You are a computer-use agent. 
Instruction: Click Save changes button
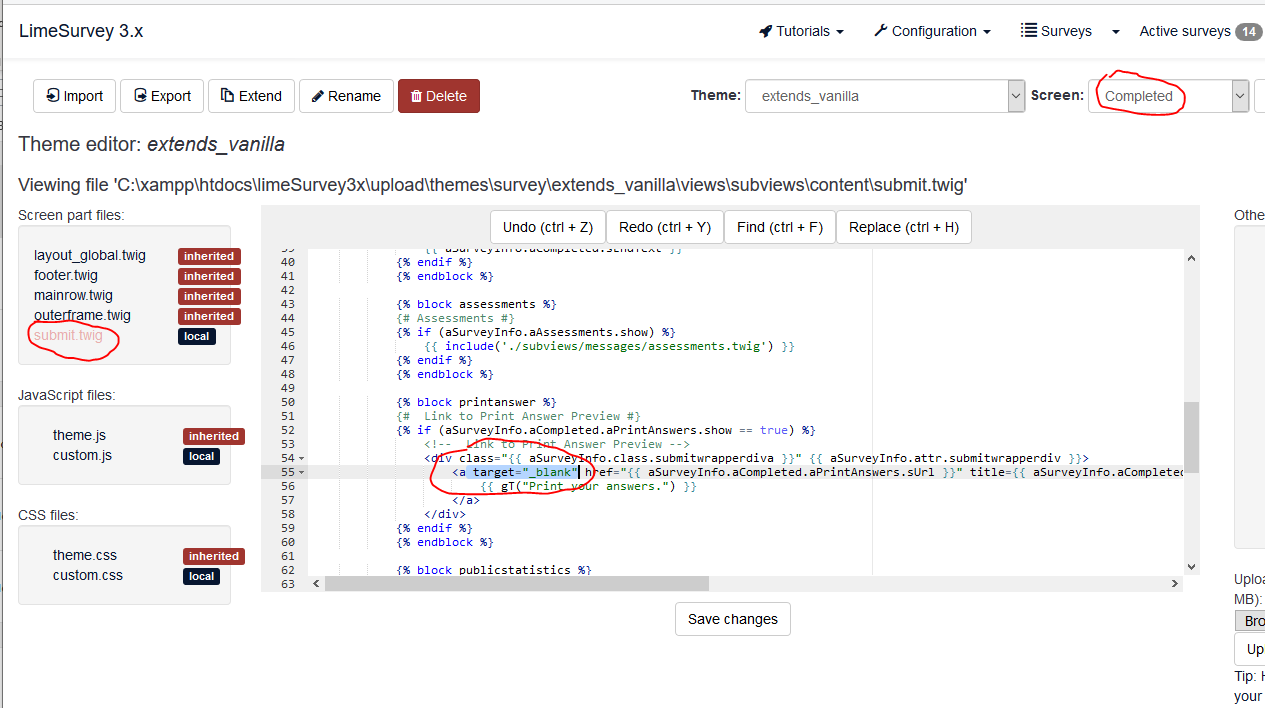click(x=732, y=619)
